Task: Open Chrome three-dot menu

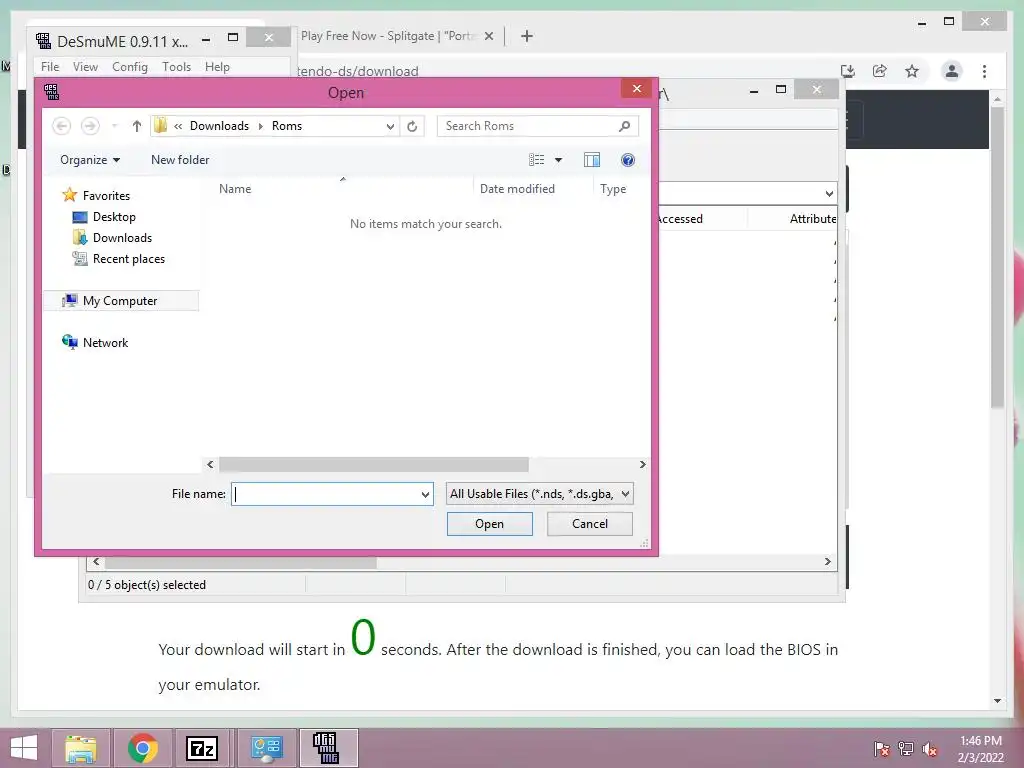Action: (984, 71)
